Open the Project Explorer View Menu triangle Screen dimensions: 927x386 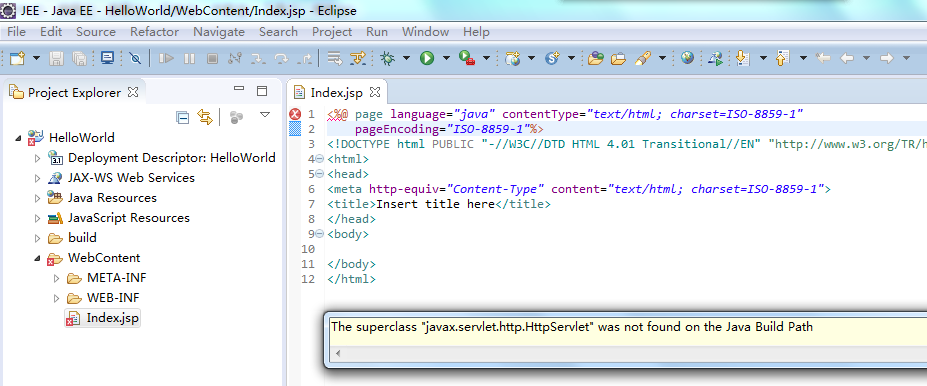[x=265, y=115]
